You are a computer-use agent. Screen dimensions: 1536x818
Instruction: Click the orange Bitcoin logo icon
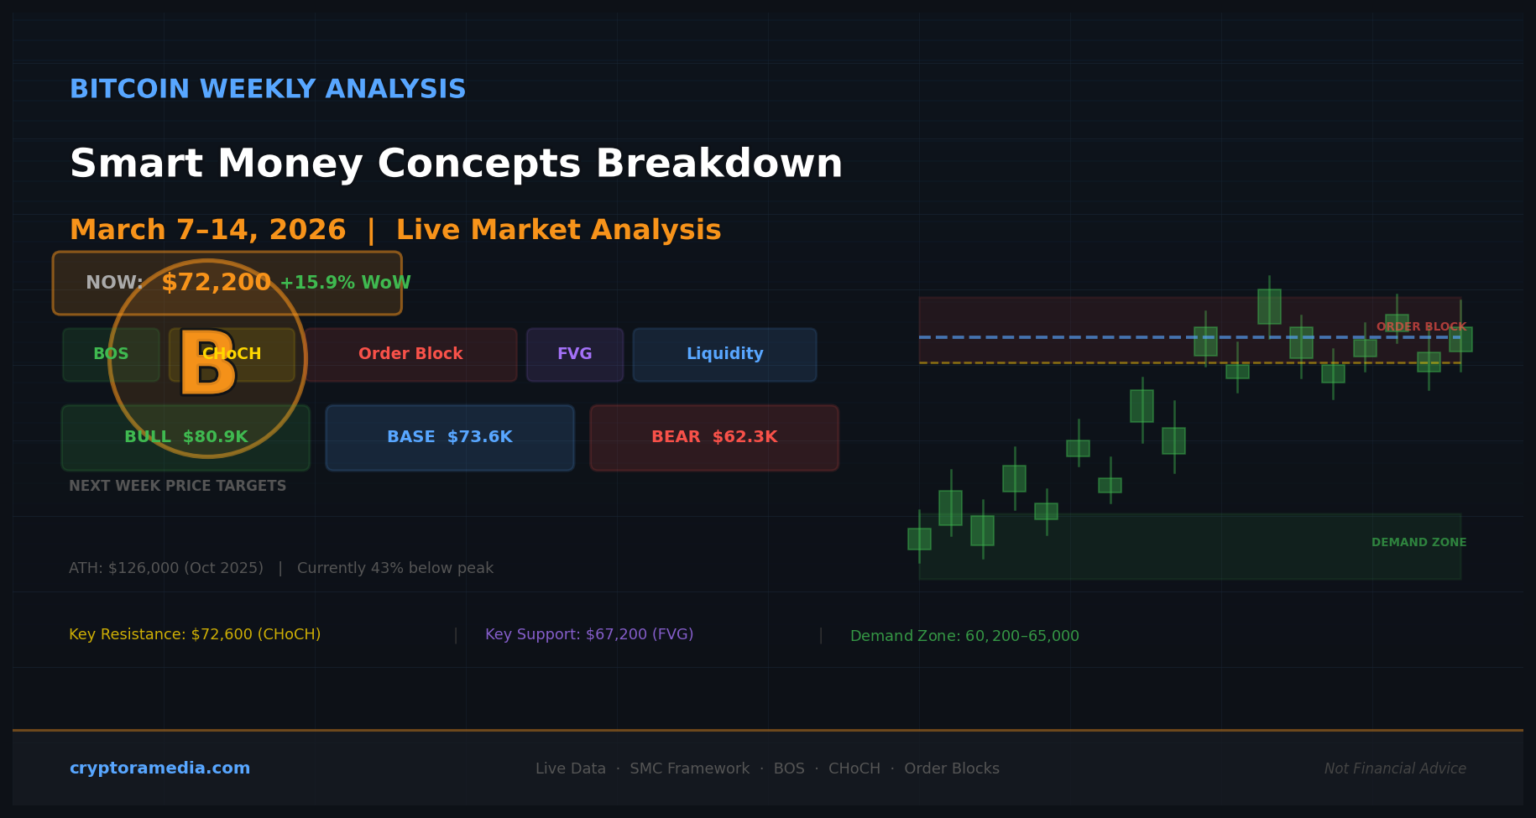[x=208, y=360]
